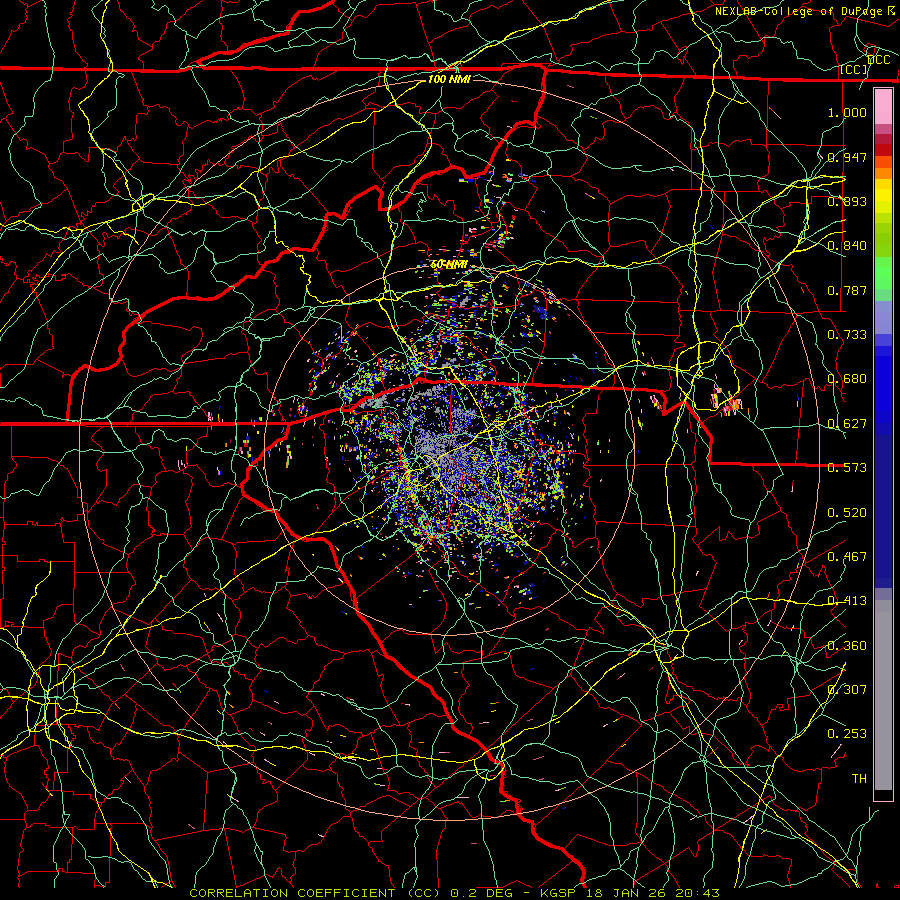The width and height of the screenshot is (900, 900).
Task: Select the 0.627 scale value
Action: point(847,424)
